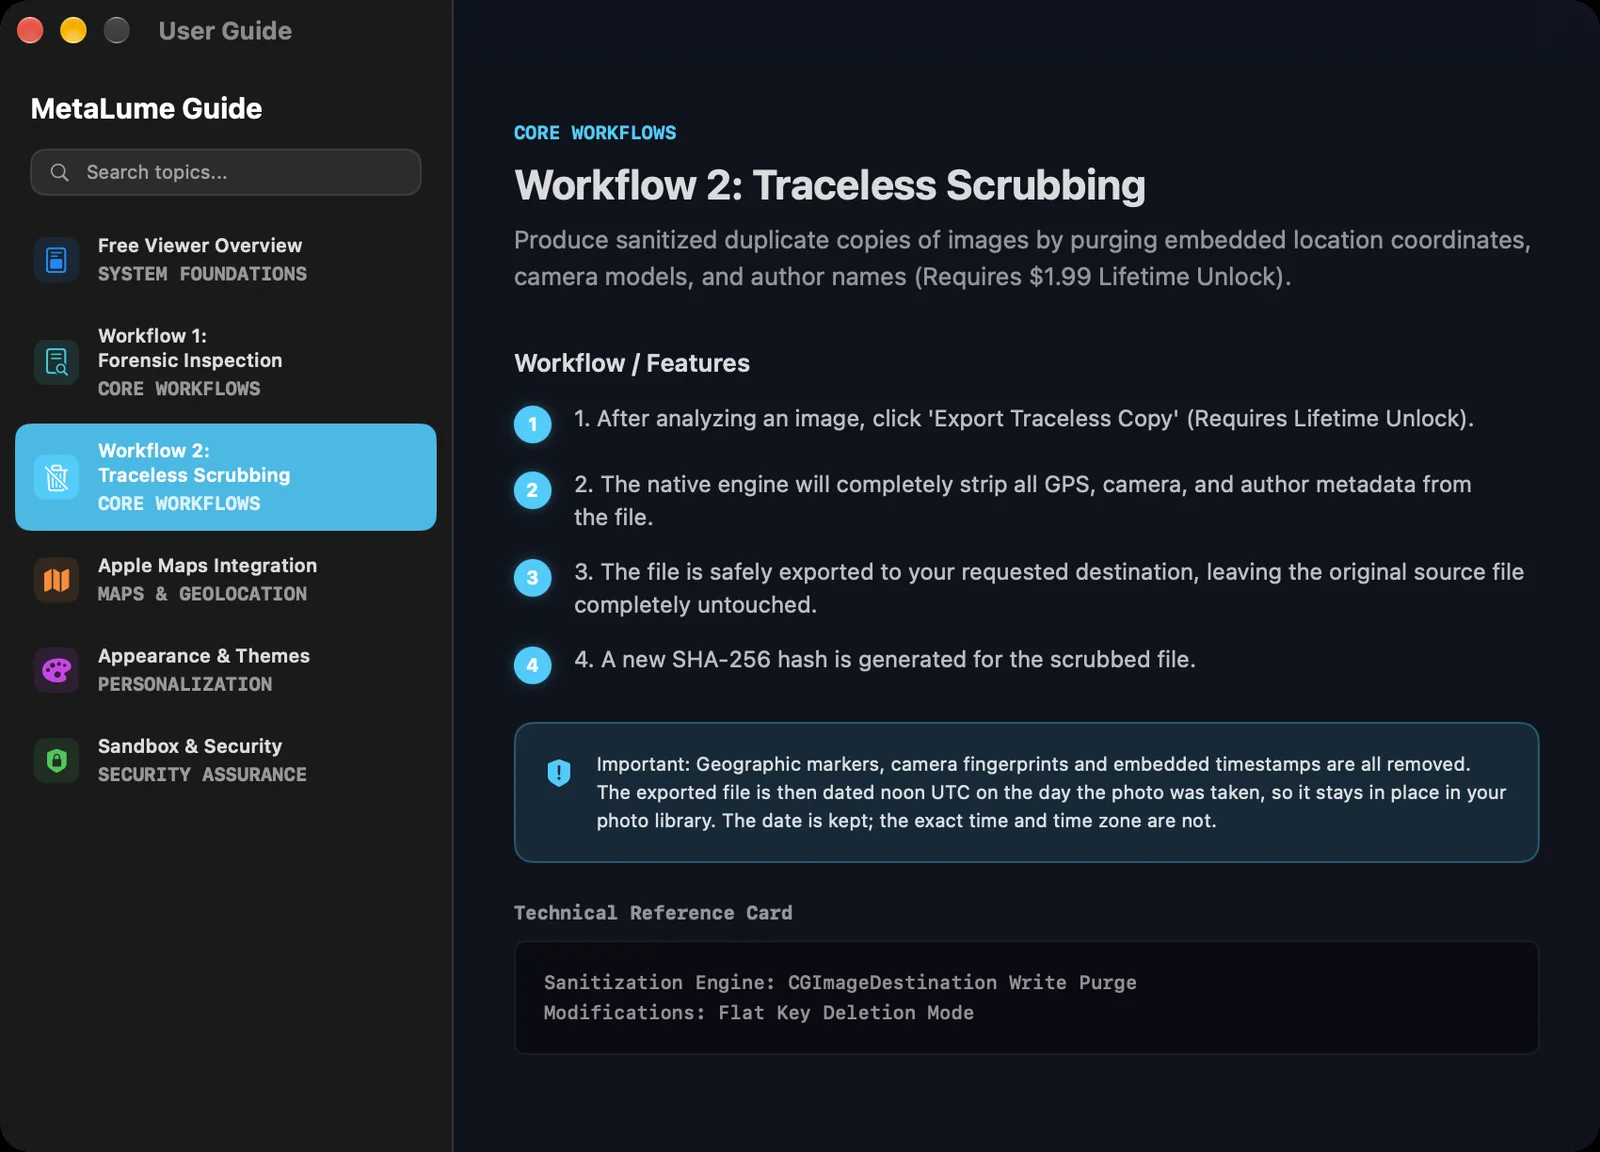Click the Forensic Inspection magnifier document icon
Screen dimensions: 1600x1152
[x=56, y=362]
